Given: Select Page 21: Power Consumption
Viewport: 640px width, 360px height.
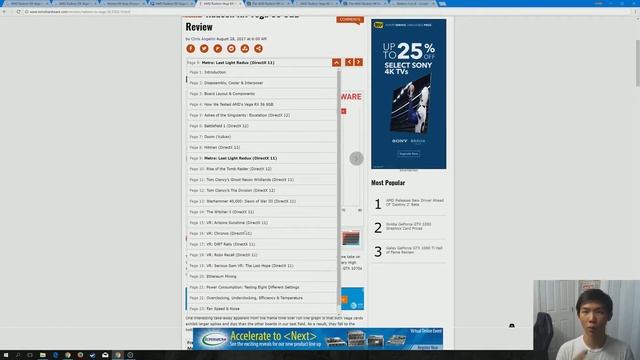Looking at the screenshot, I should click(x=262, y=287).
